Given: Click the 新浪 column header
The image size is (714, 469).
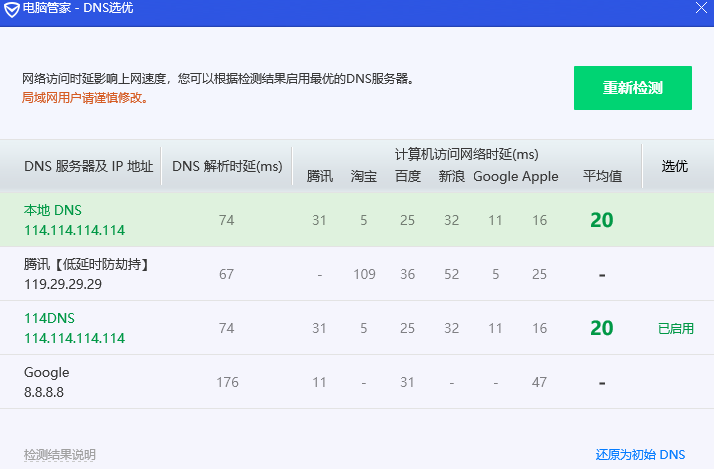Looking at the screenshot, I should [x=451, y=176].
